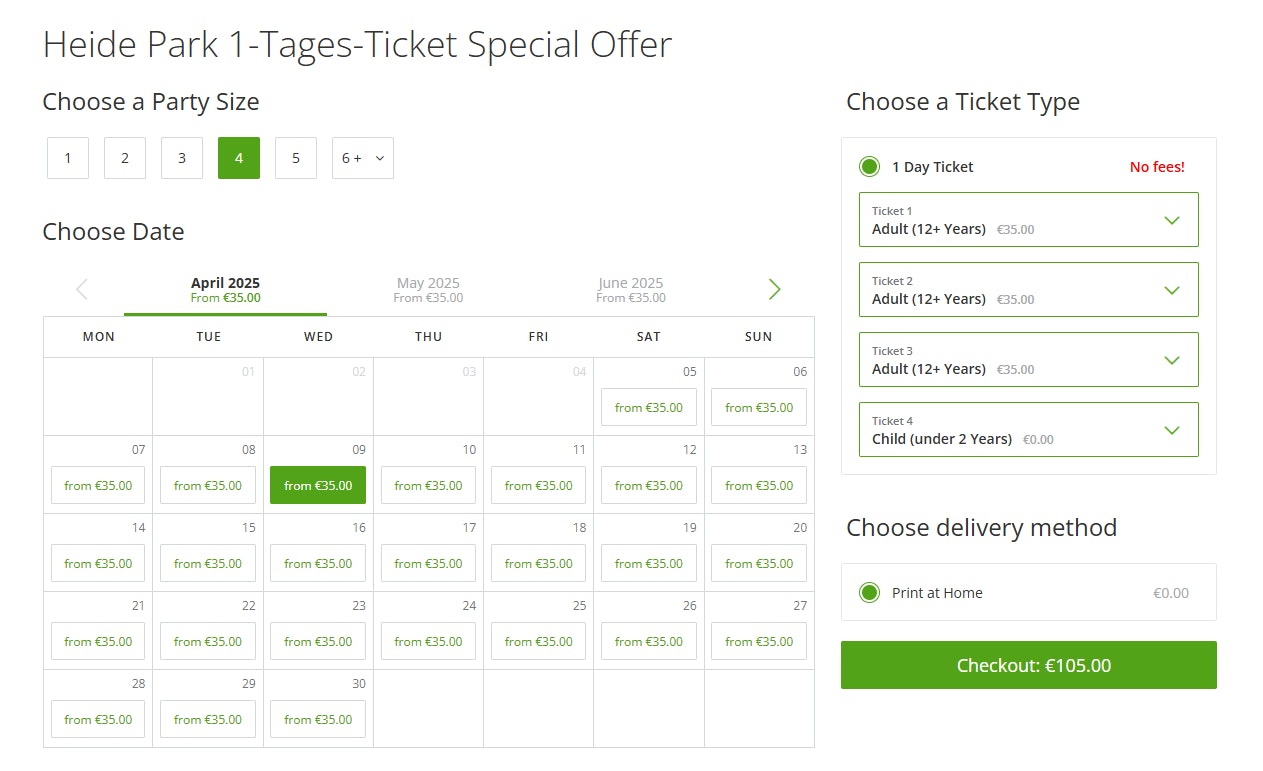Click the next month arrow
The image size is (1263, 771).
[773, 289]
